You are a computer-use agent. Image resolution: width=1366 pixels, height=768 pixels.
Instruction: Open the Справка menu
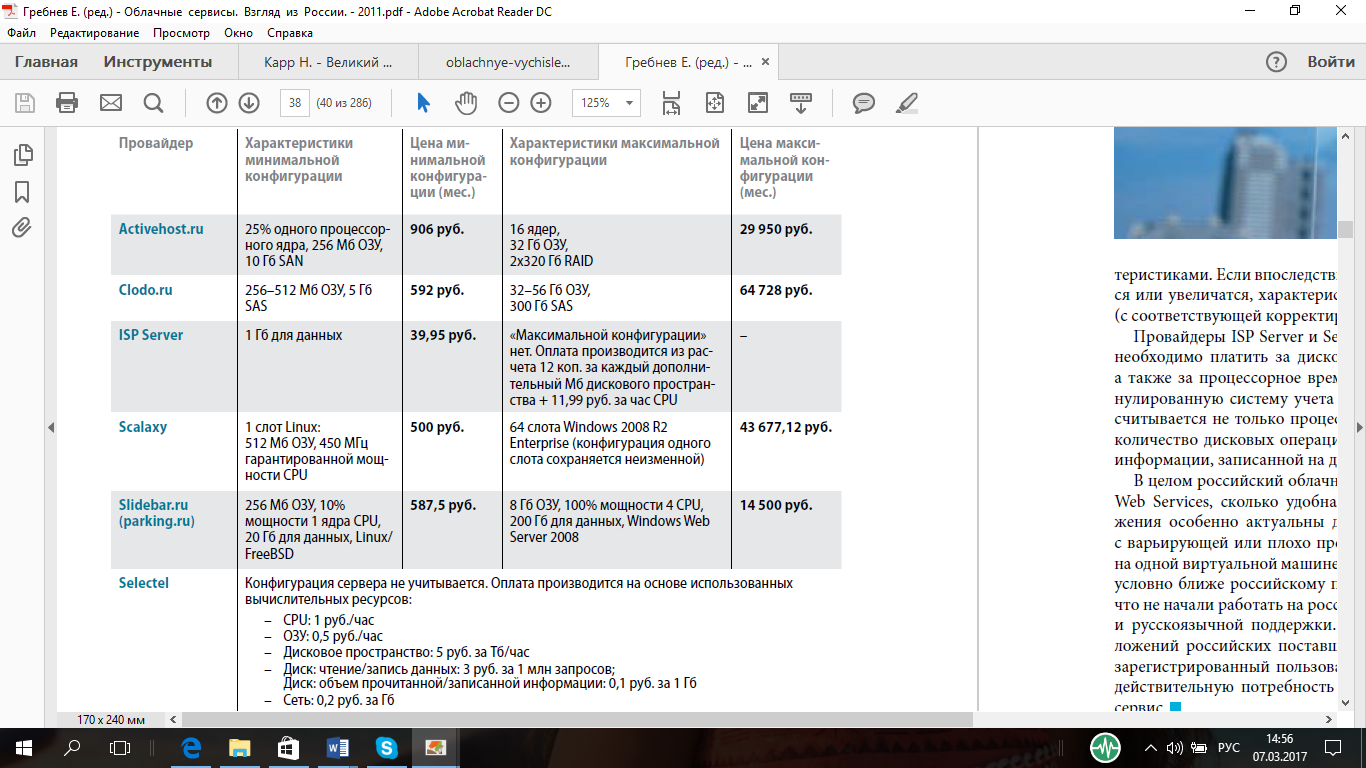click(x=290, y=33)
